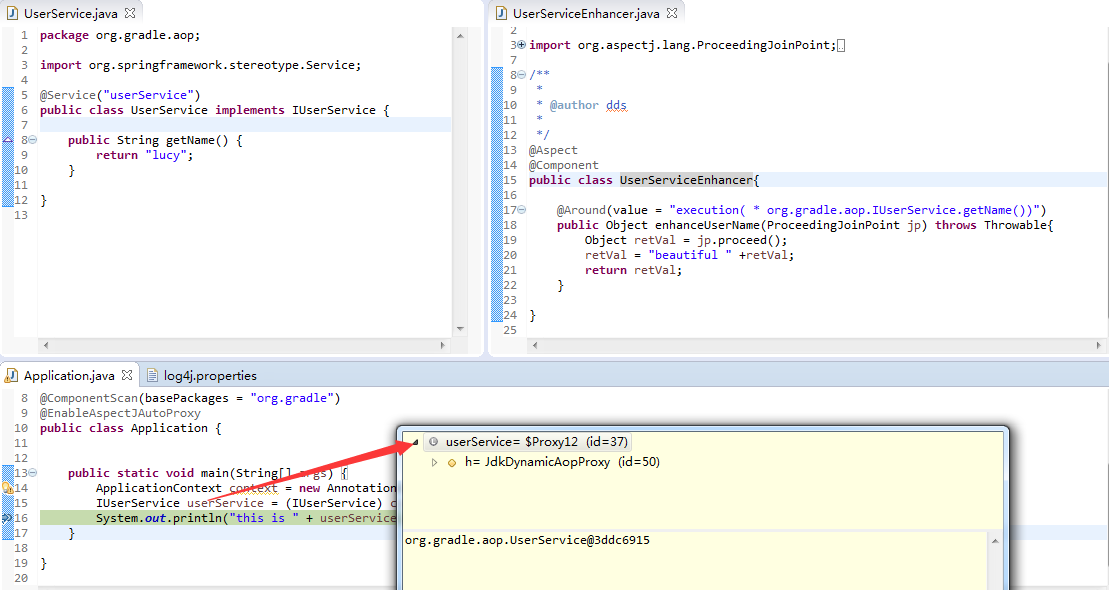Select h= JdkDynamicAopProxy (id=50) row

(x=562, y=462)
